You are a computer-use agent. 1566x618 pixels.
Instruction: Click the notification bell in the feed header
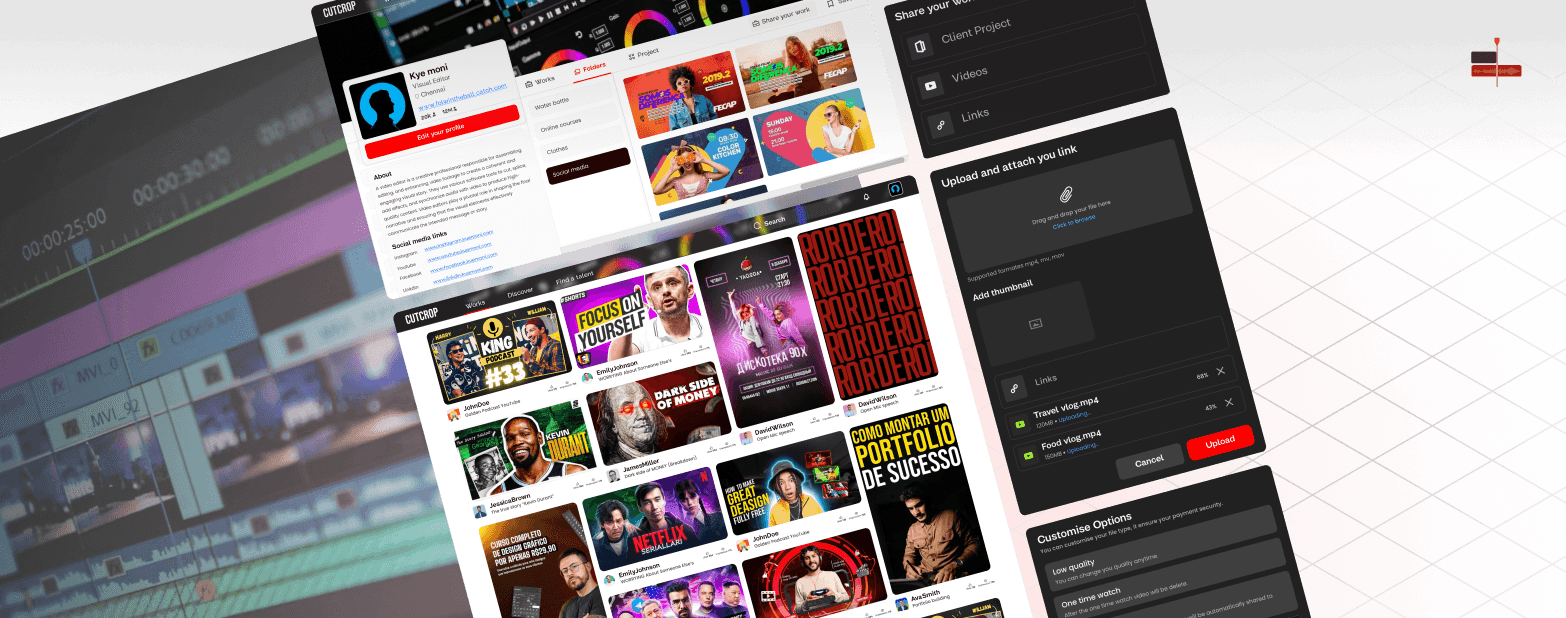866,197
